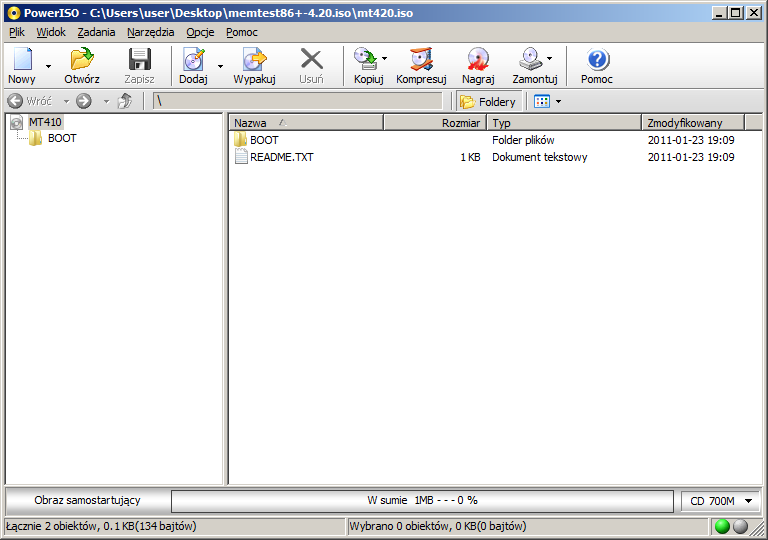The width and height of the screenshot is (768, 540).
Task: Click the capacity progress bar W sumie 1MB
Action: [422, 501]
